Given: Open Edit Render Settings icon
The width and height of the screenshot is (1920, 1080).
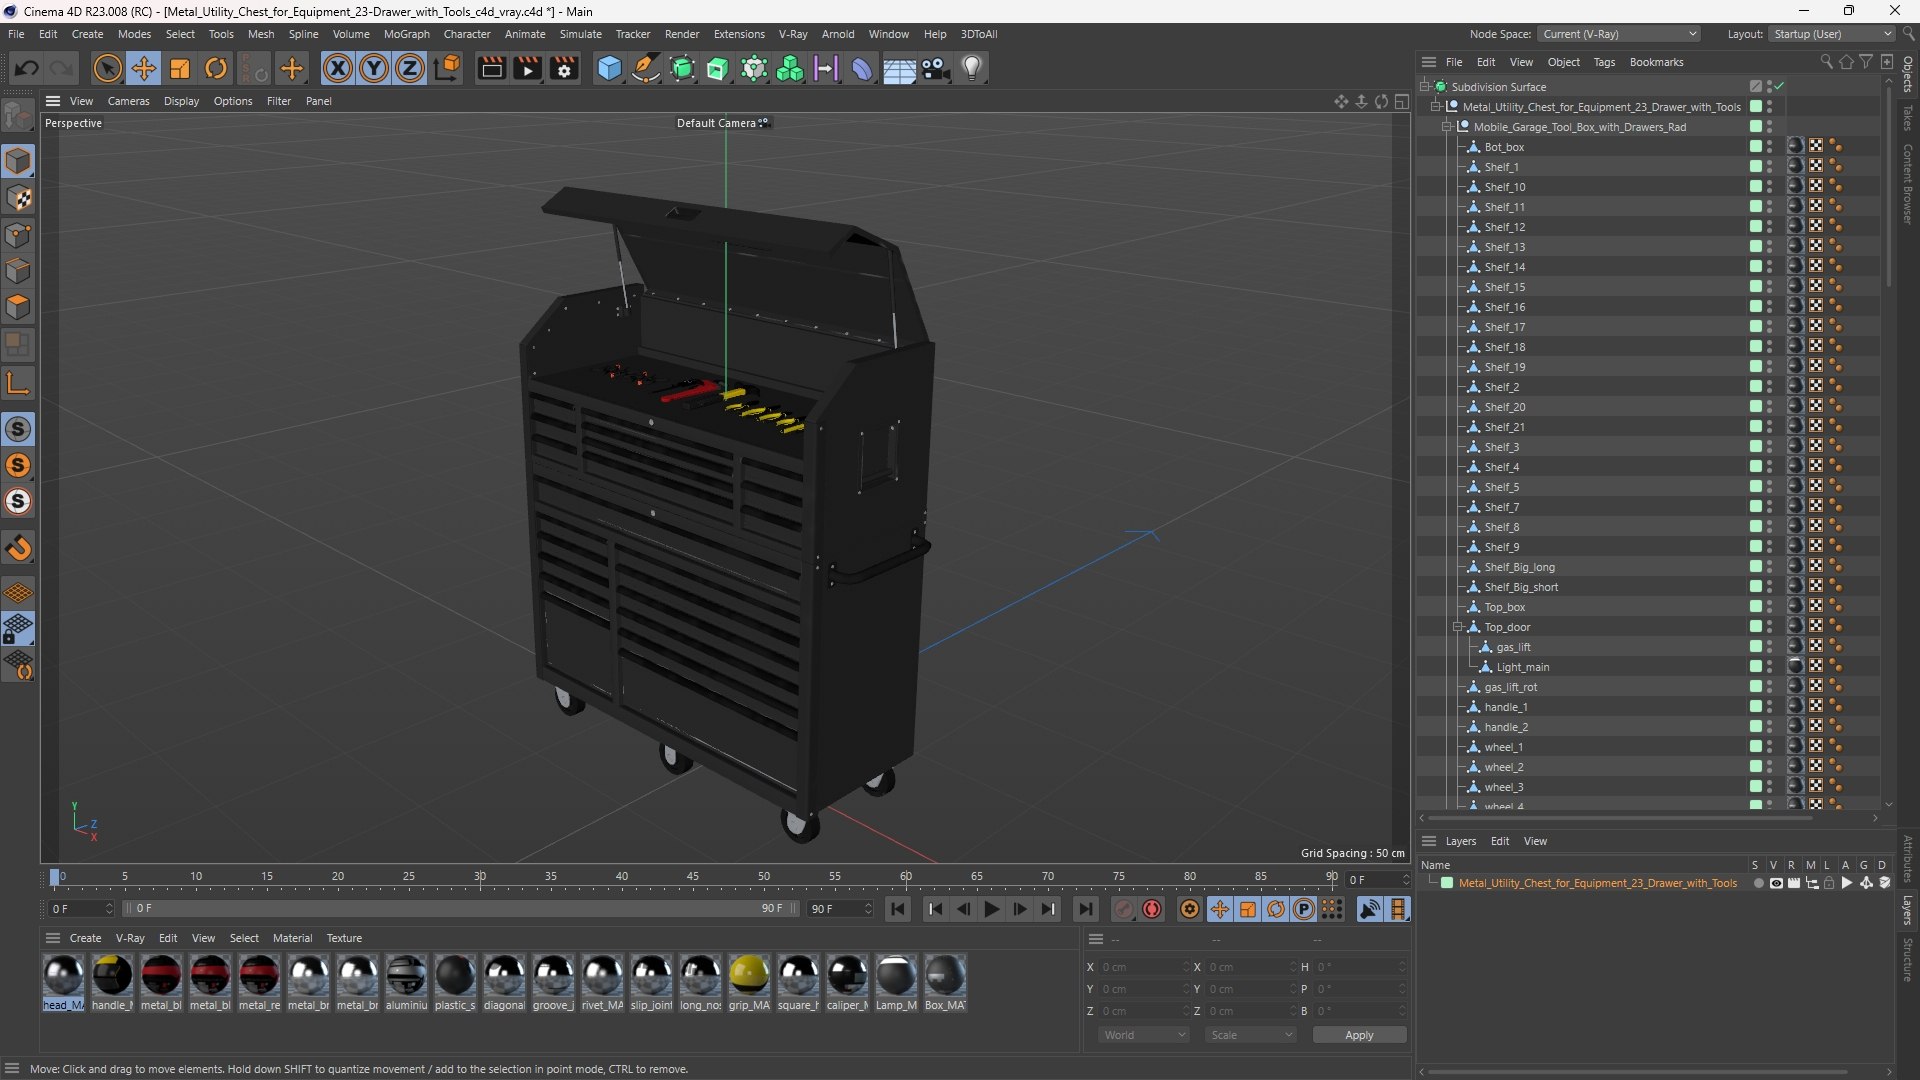Looking at the screenshot, I should 564,68.
